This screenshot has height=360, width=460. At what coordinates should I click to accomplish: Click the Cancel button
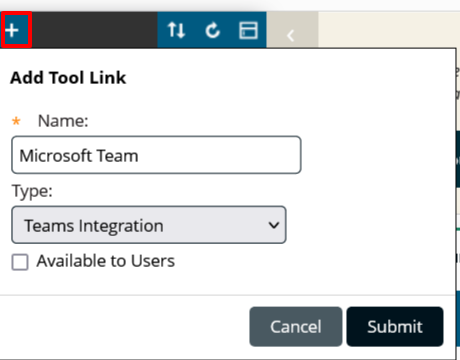point(296,327)
